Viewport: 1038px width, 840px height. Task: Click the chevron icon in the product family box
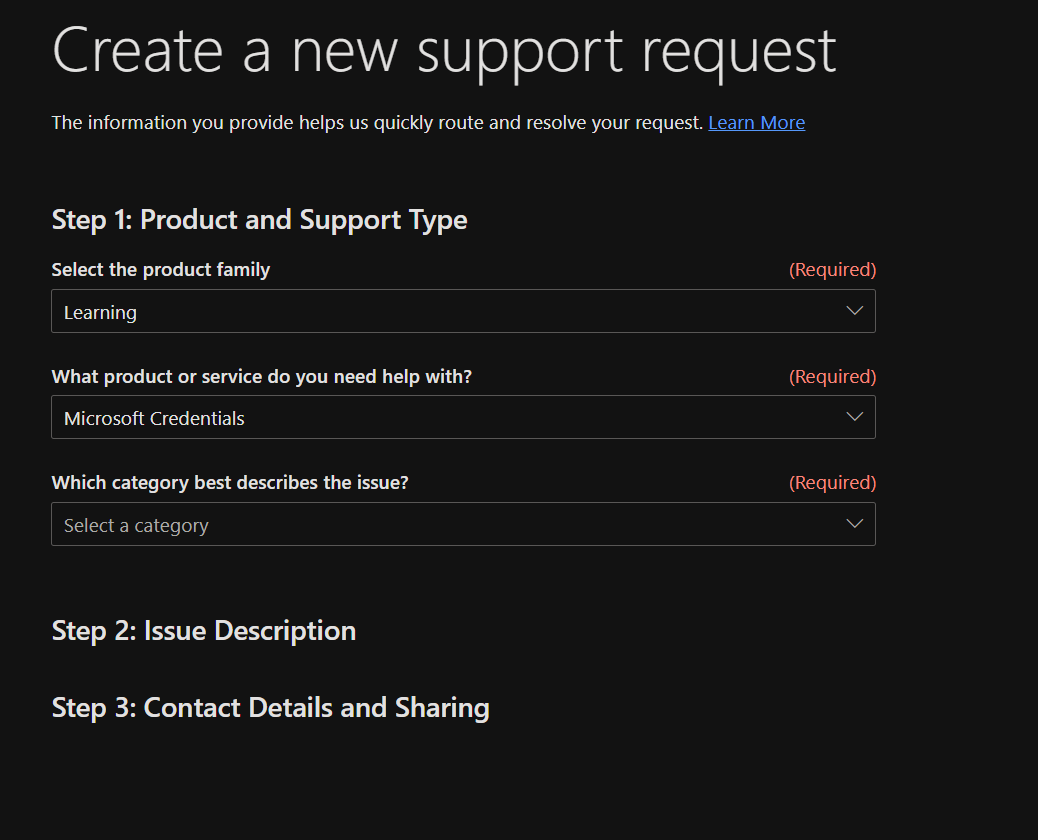[x=854, y=311]
